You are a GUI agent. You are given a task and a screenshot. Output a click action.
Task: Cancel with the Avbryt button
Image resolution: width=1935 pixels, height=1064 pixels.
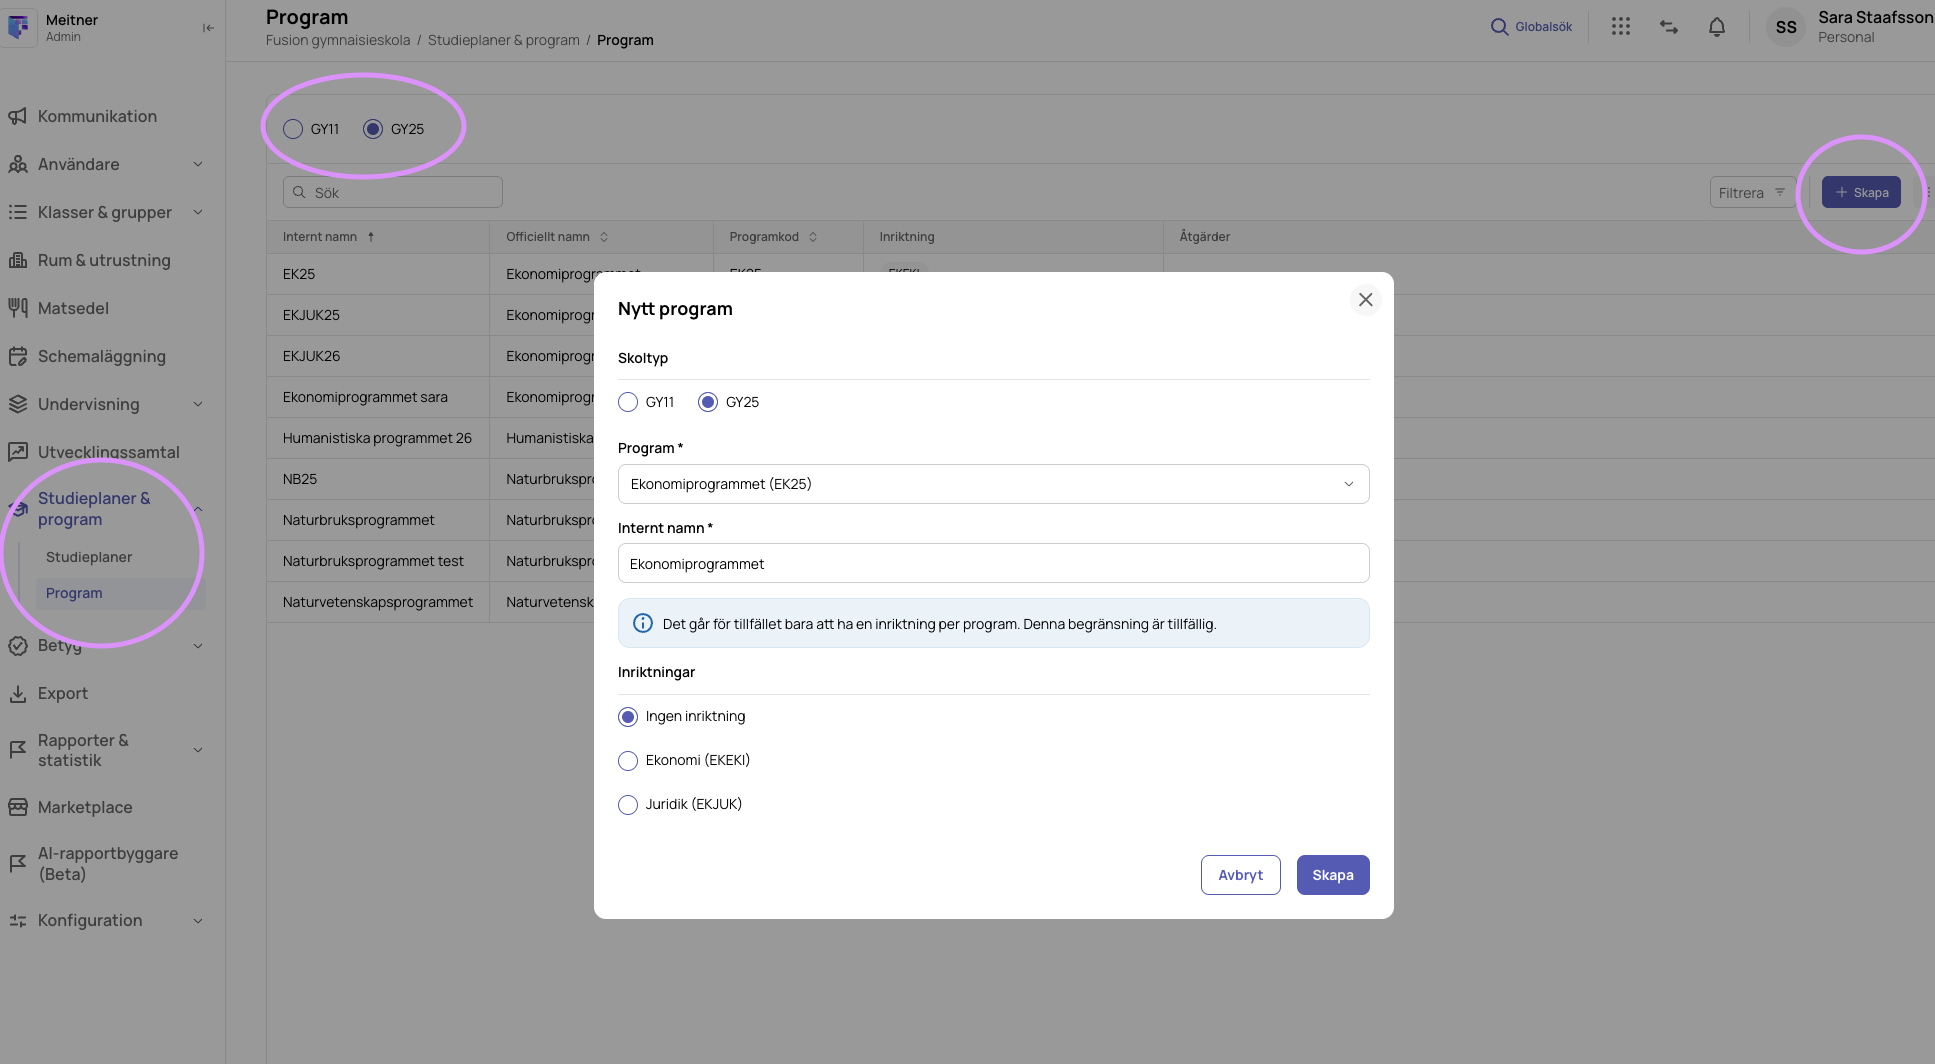(x=1240, y=875)
